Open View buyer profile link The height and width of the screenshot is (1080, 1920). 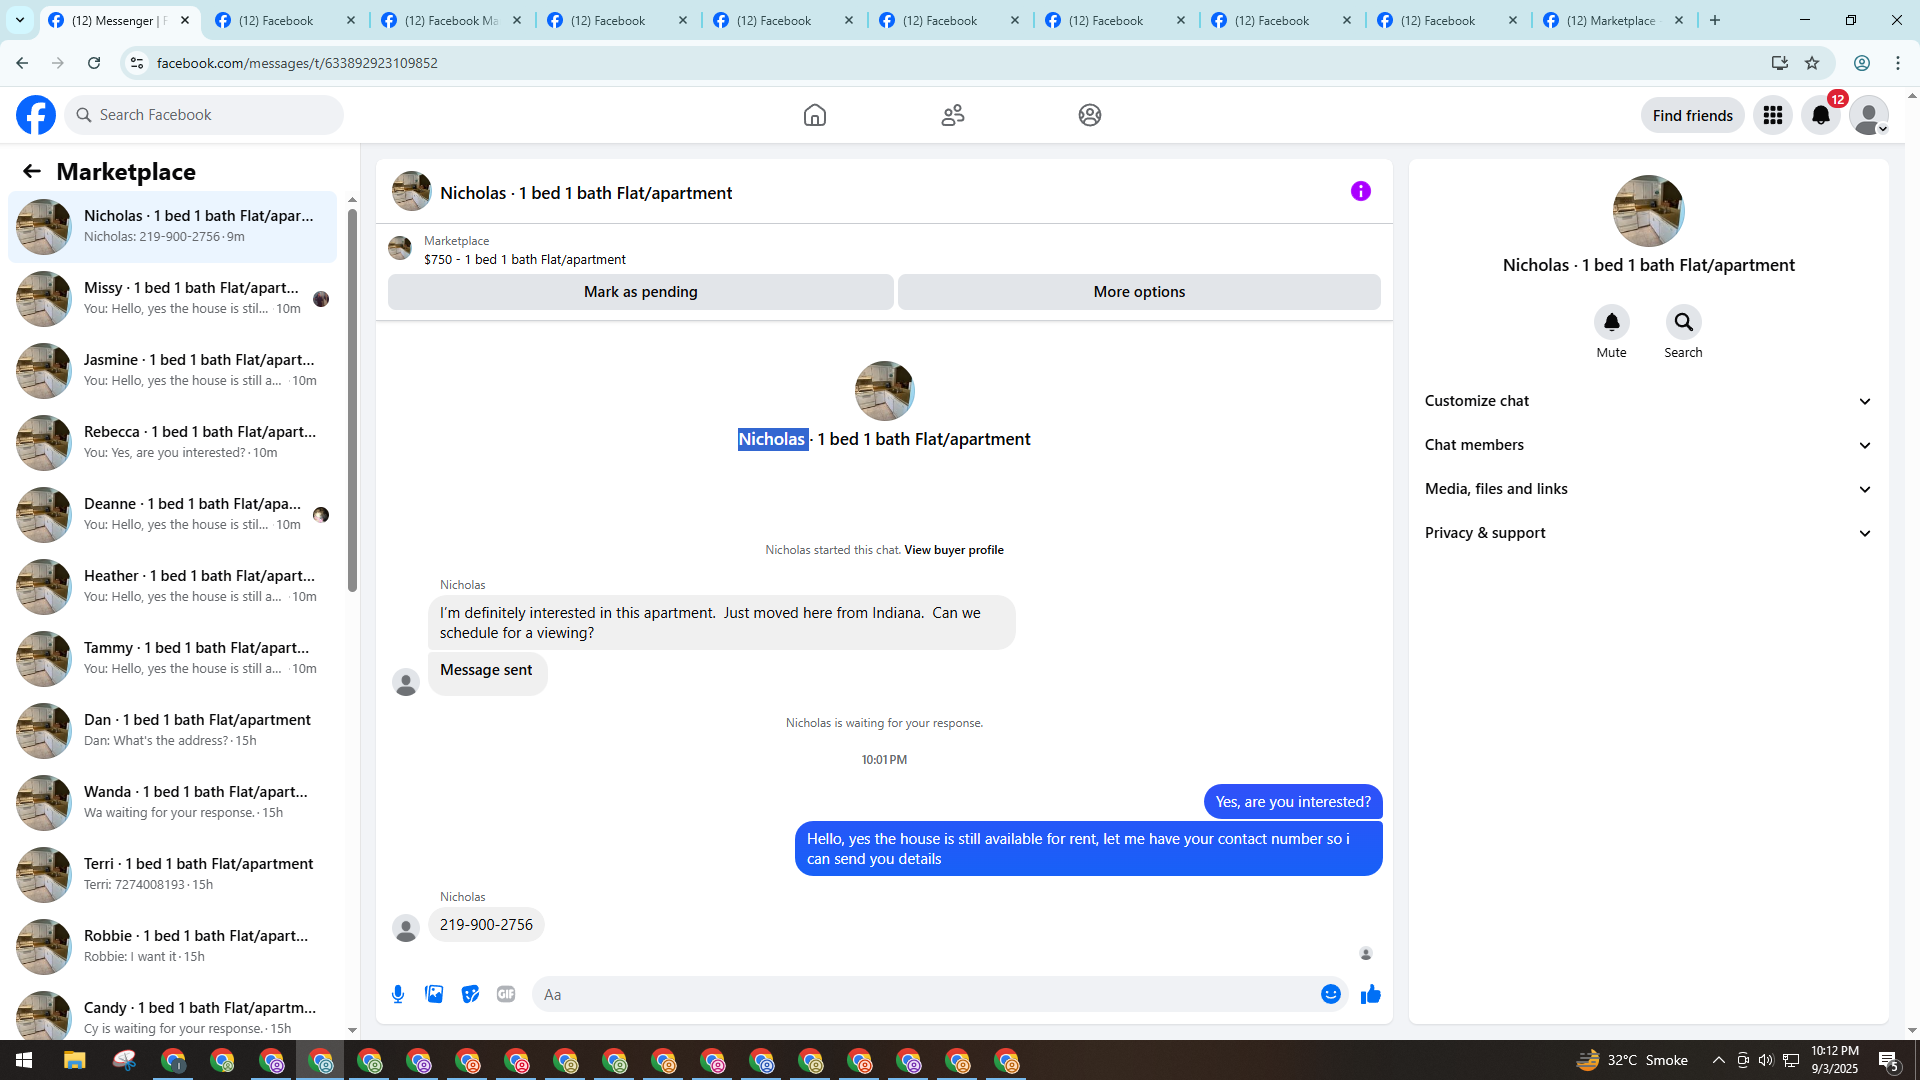954,550
